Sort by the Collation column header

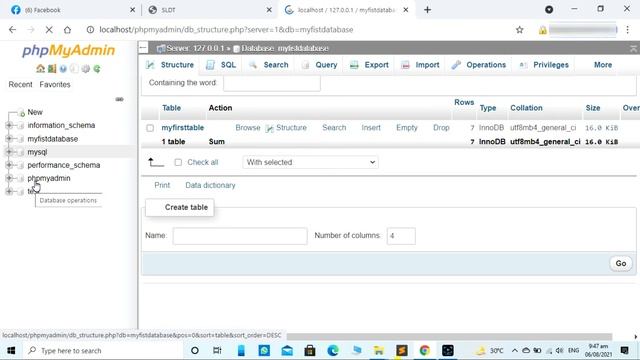tap(526, 108)
